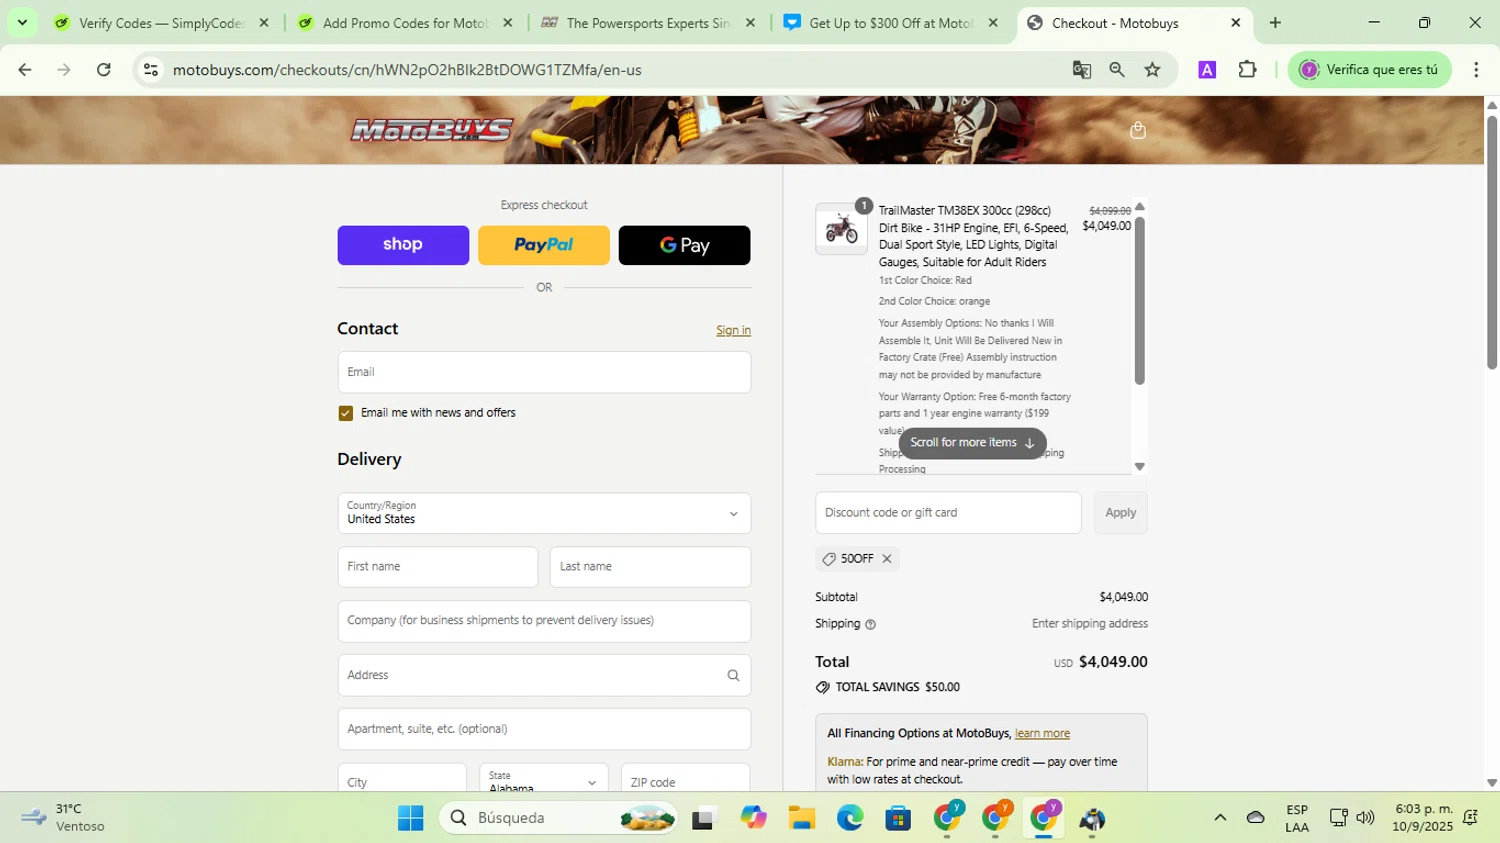Click Scroll for more items button
Image resolution: width=1500 pixels, height=843 pixels.
(973, 443)
